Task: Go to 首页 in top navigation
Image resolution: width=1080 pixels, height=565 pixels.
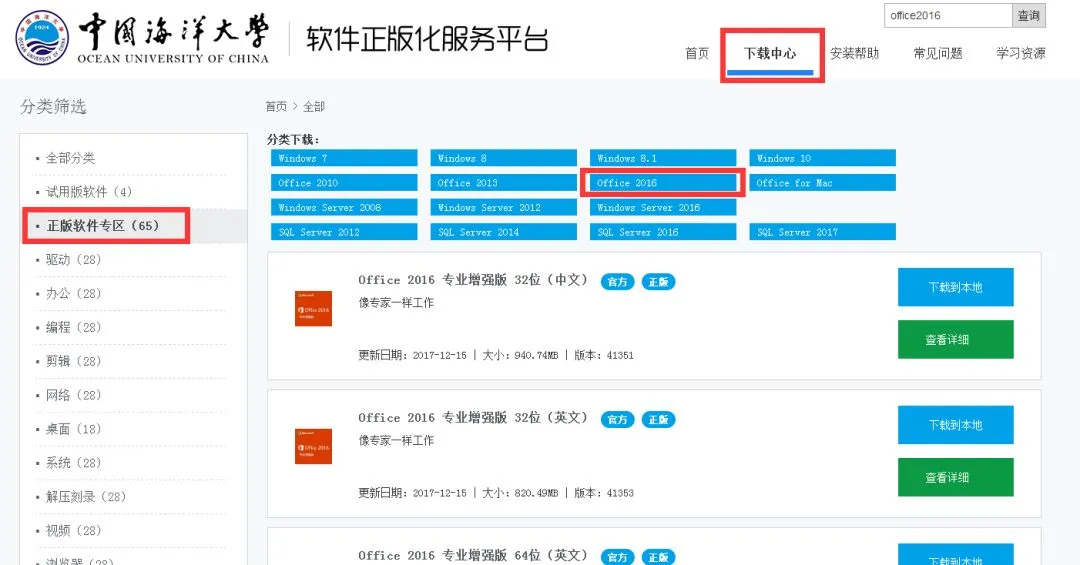Action: pos(697,53)
